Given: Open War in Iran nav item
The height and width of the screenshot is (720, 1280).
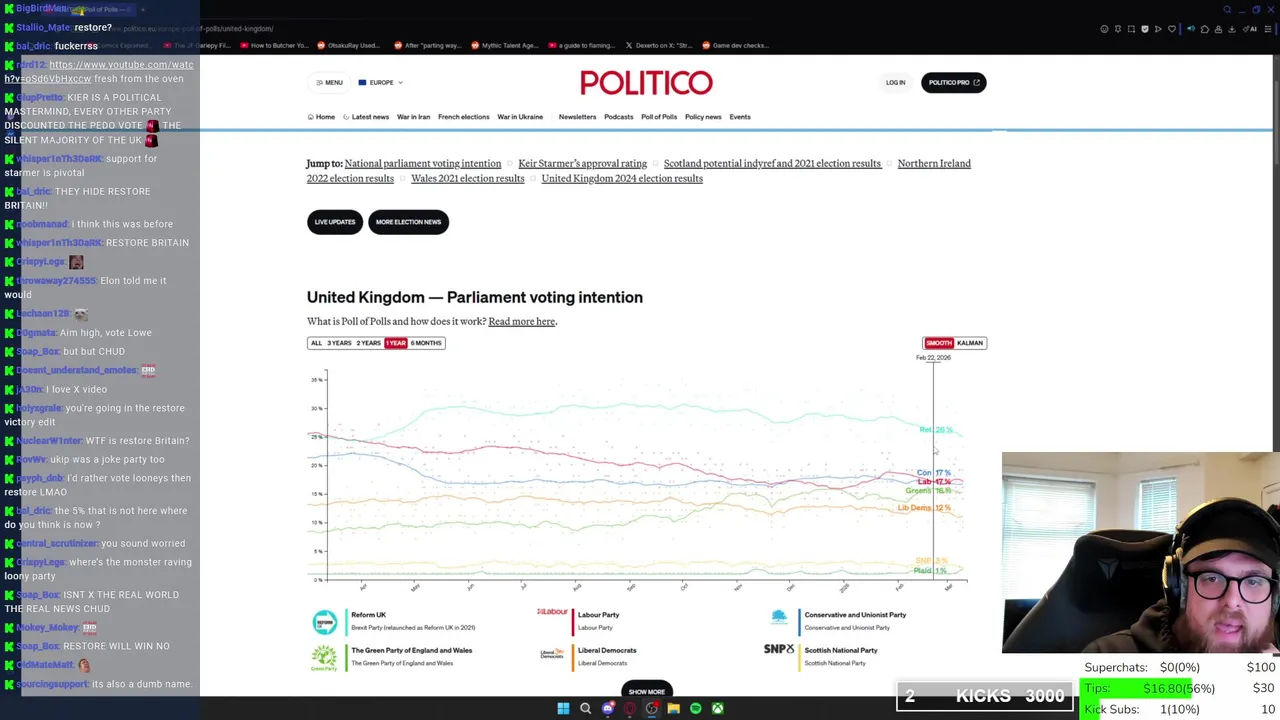Looking at the screenshot, I should click(413, 117).
